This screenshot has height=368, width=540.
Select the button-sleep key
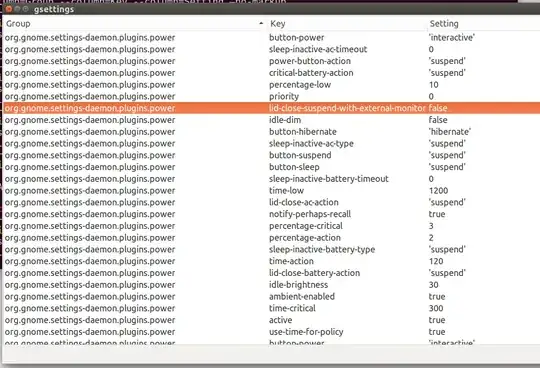point(294,167)
